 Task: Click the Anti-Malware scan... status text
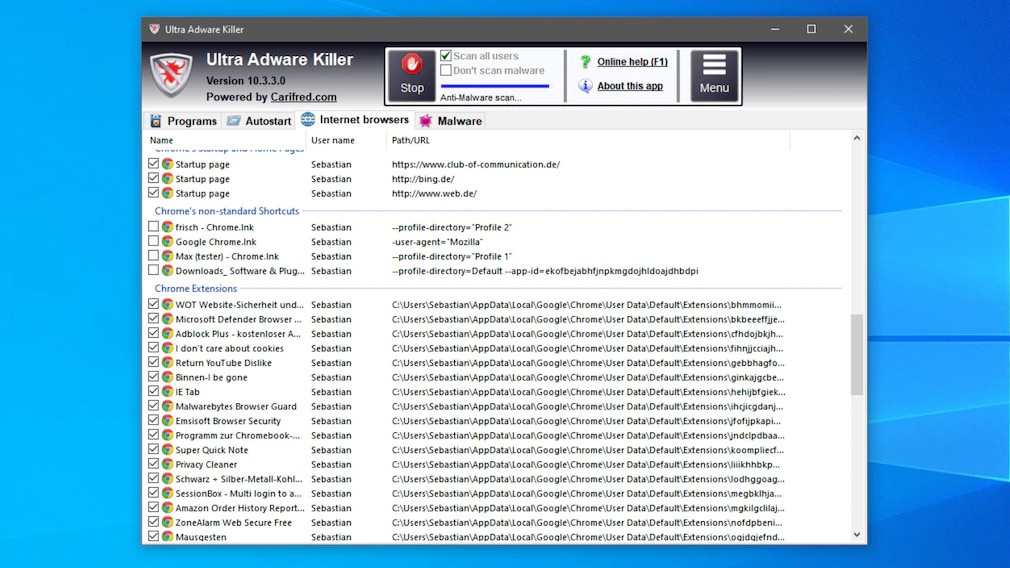coord(481,97)
